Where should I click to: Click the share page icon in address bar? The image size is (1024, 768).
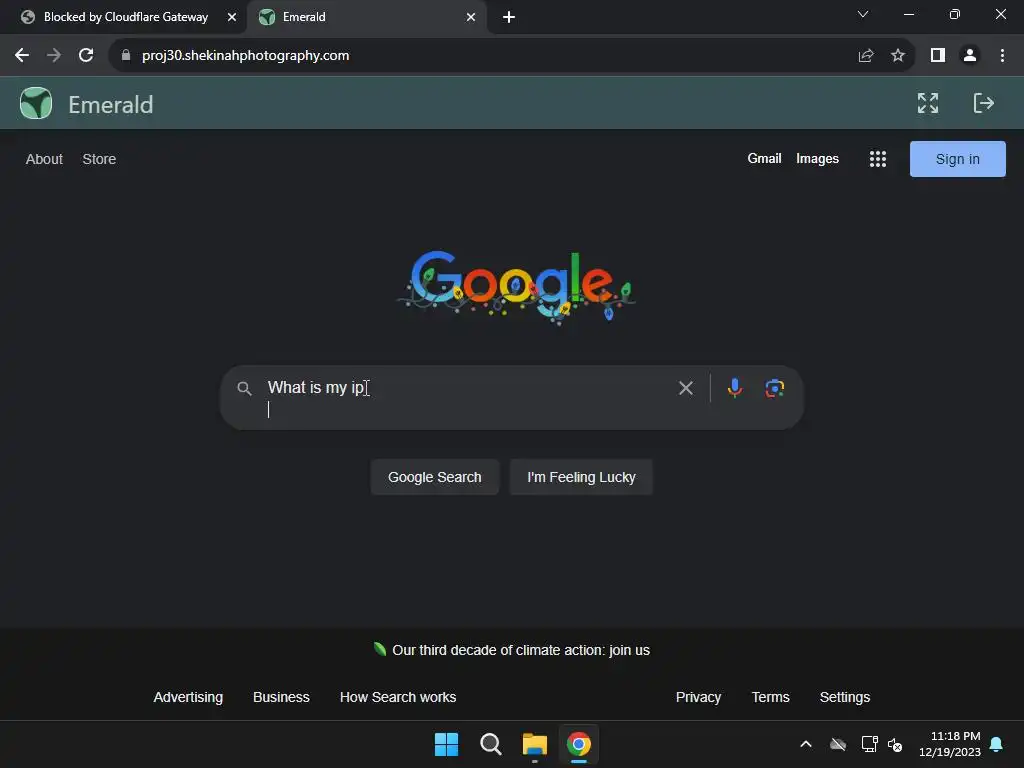866,56
